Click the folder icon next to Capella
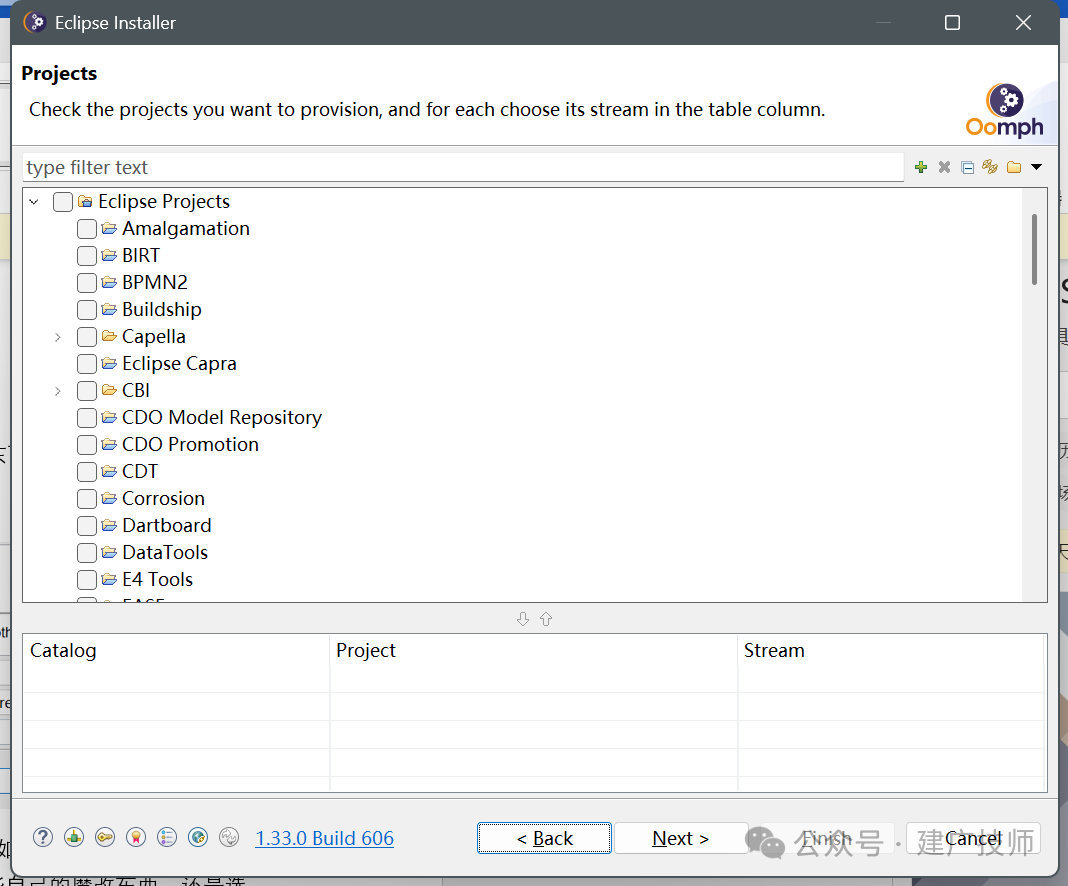The image size is (1068, 886). [109, 336]
